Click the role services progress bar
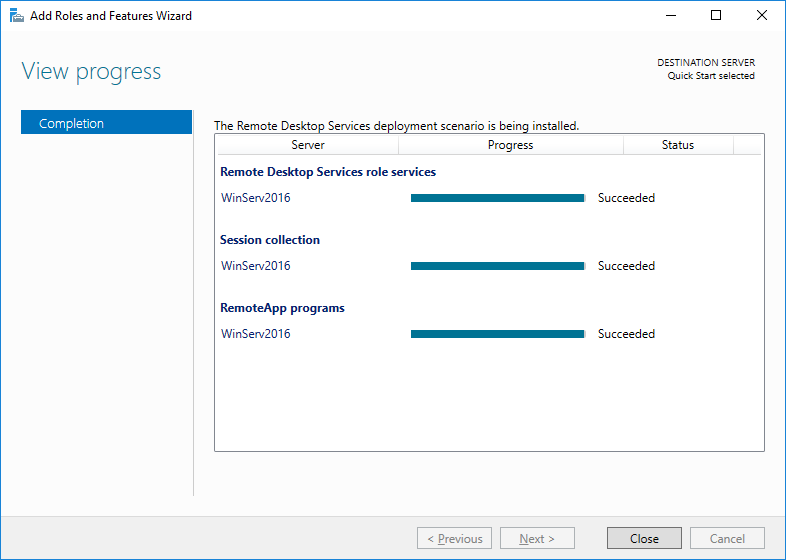The height and width of the screenshot is (560, 786). 497,198
